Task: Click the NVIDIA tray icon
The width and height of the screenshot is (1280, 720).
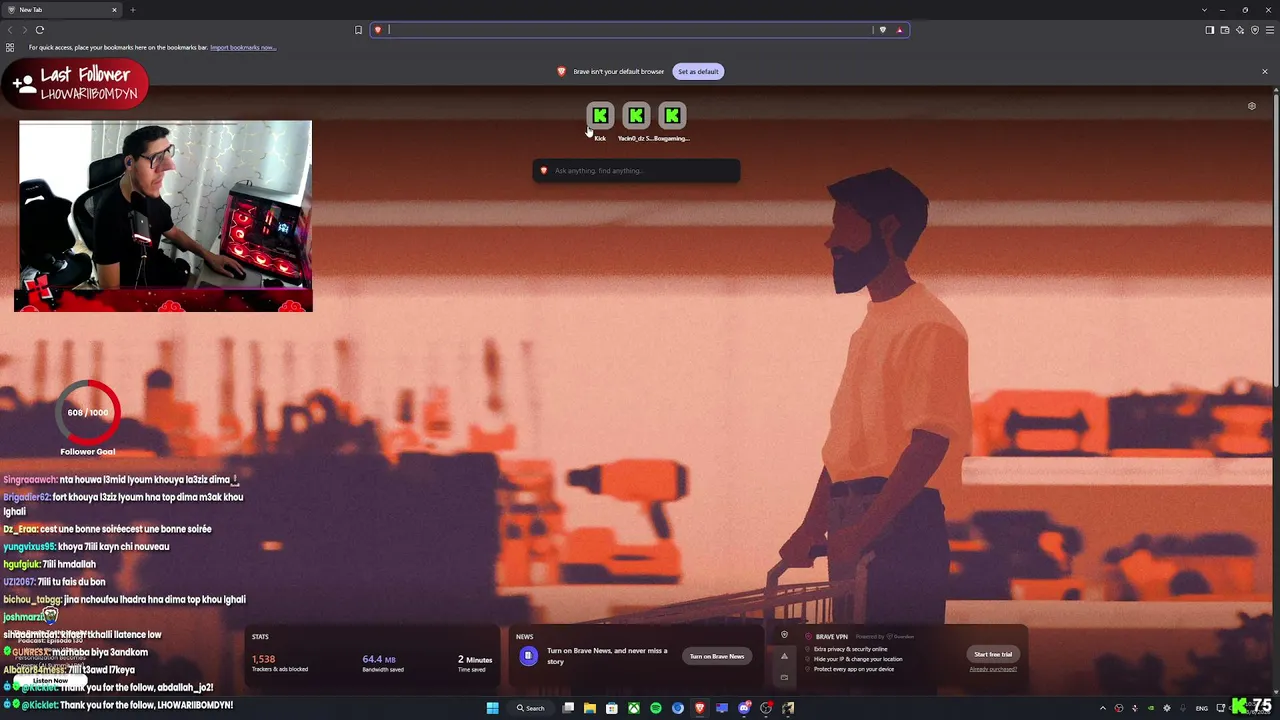Action: [1151, 708]
